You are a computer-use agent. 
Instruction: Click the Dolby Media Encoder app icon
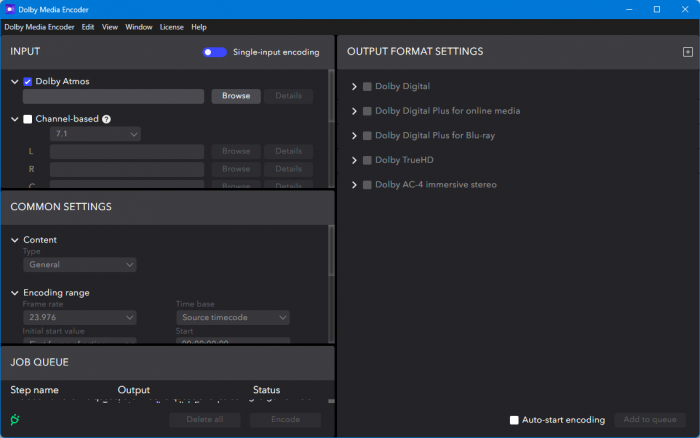coord(9,9)
